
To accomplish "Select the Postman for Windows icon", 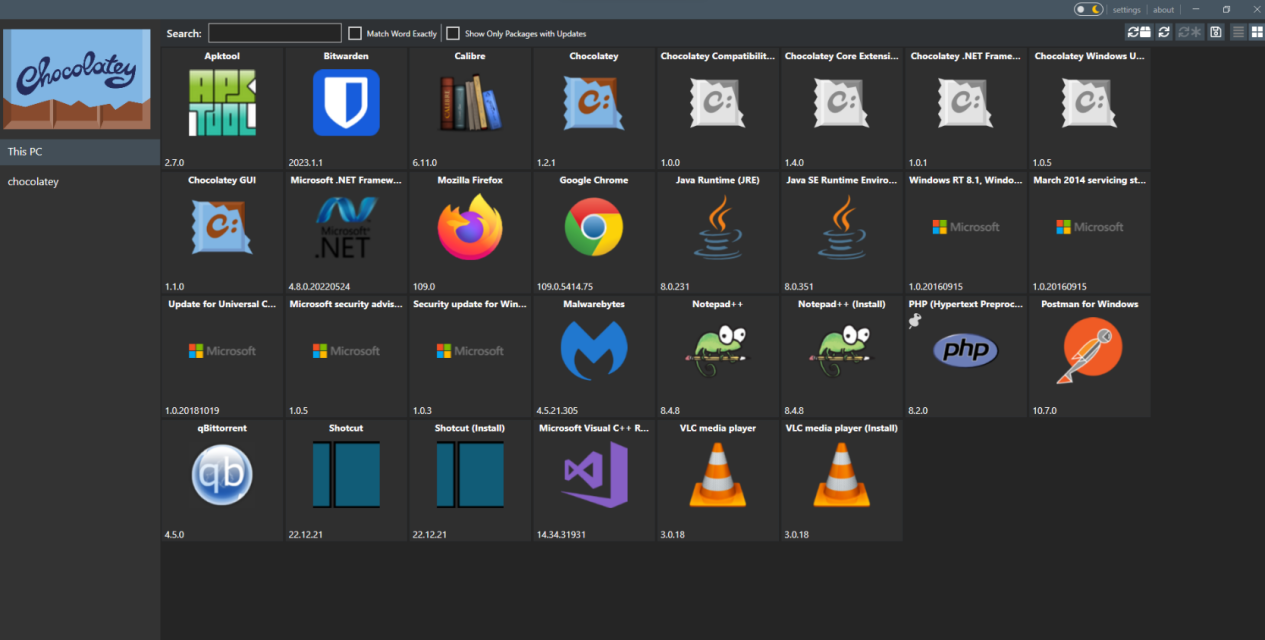I will pos(1090,351).
